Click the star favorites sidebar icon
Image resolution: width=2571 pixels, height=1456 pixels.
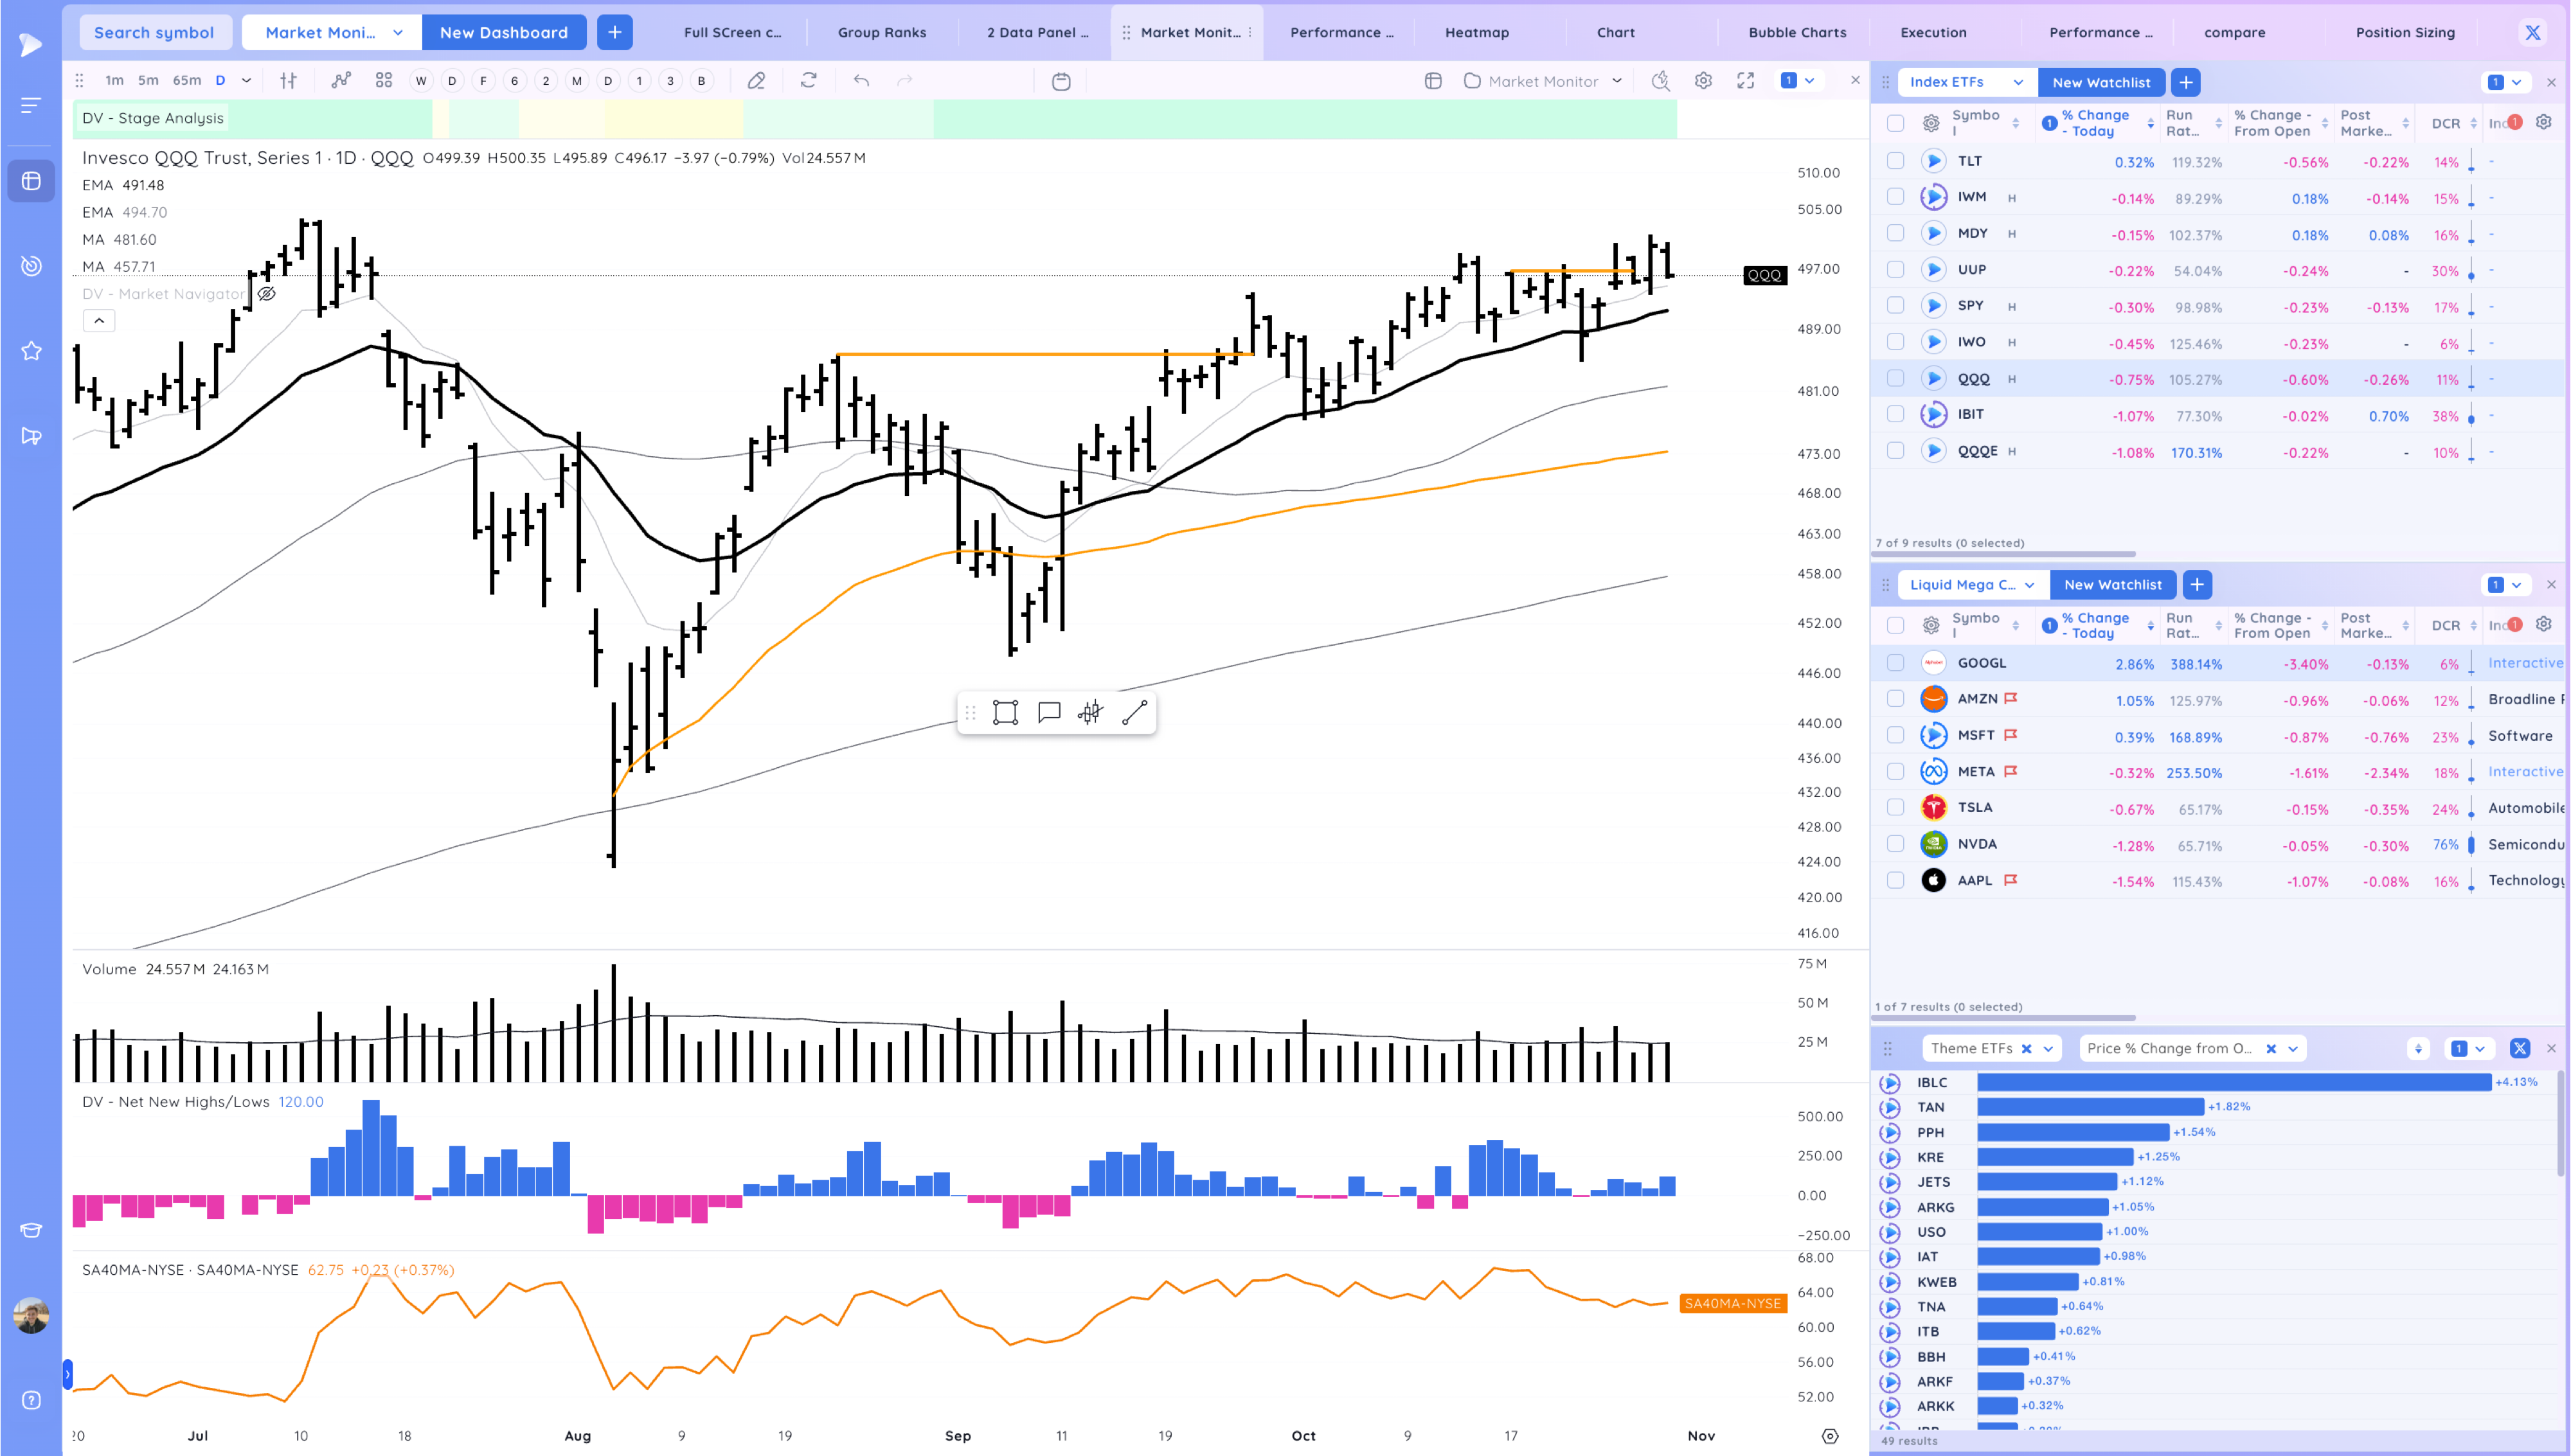point(31,351)
